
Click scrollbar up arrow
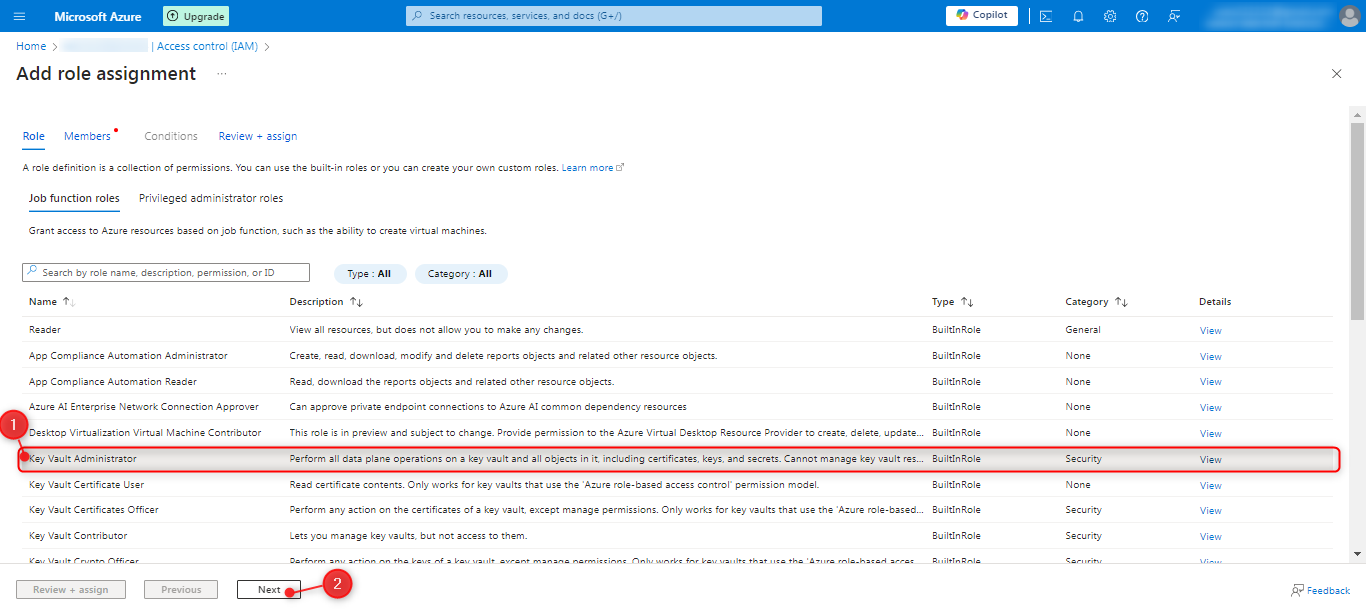1357,114
